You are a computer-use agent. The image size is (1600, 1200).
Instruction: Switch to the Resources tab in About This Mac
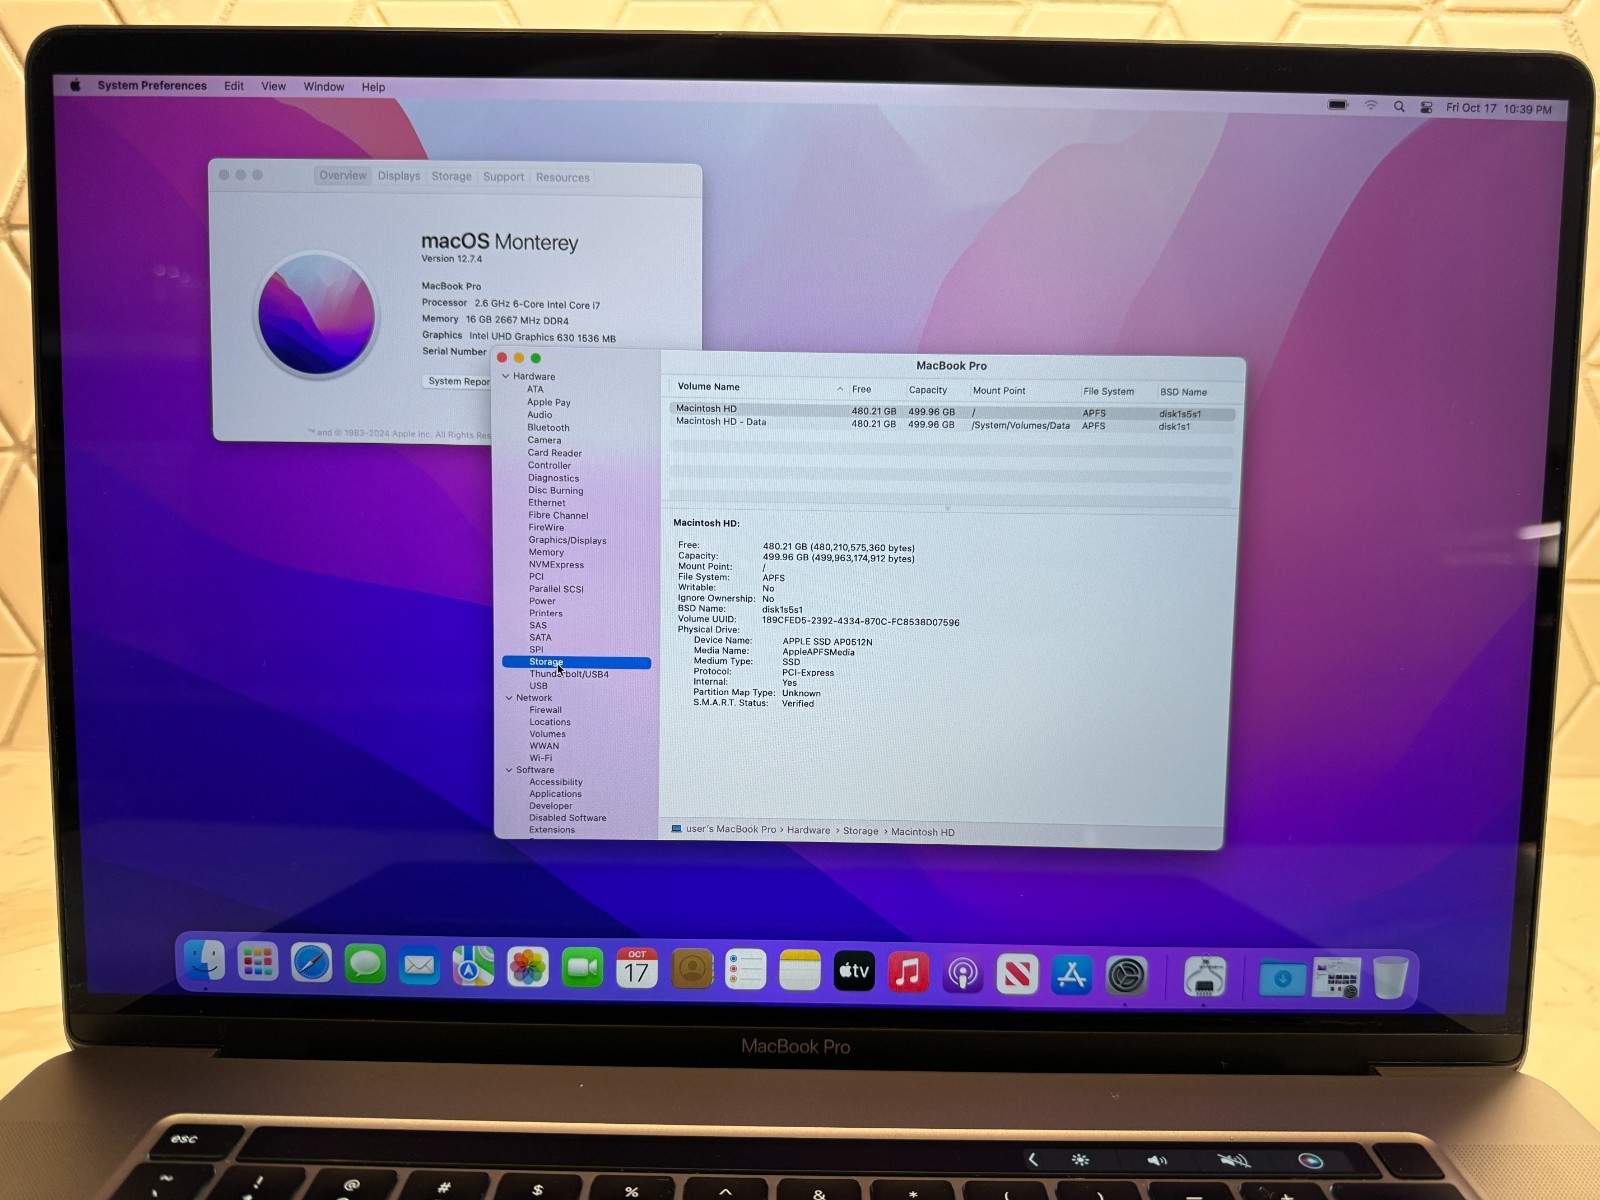click(563, 178)
